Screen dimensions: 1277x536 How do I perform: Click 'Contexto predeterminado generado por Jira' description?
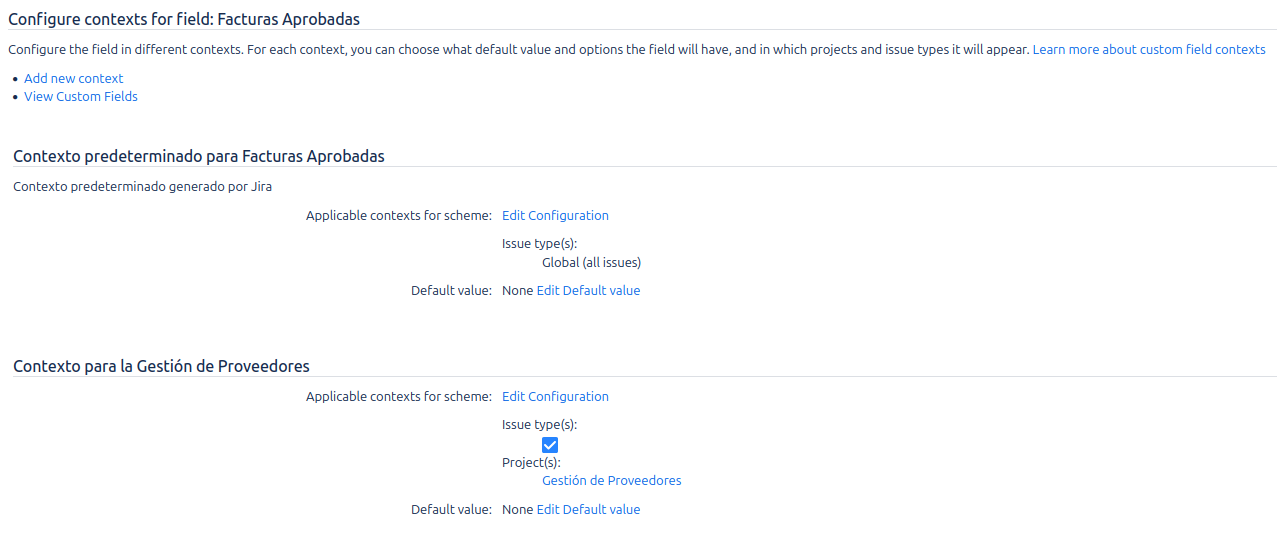(x=142, y=186)
